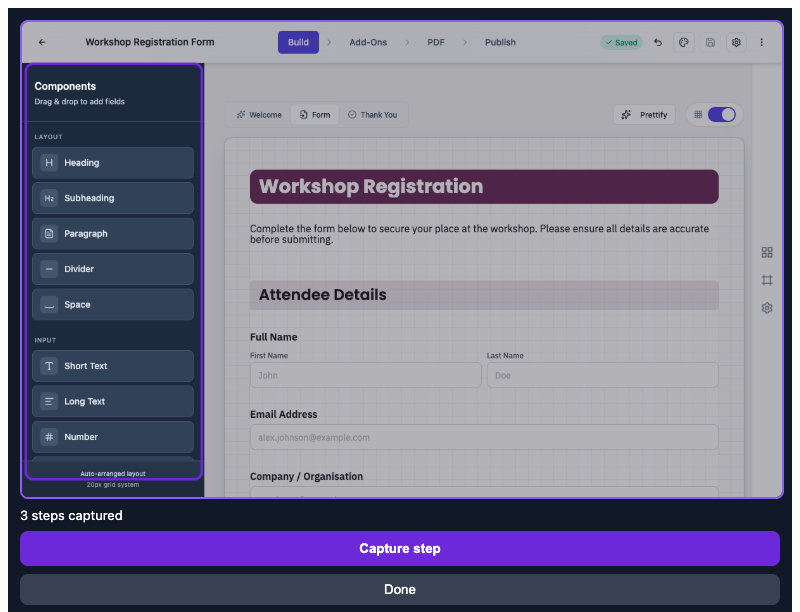Click the Email Address input field
Image resolution: width=800 pixels, height=612 pixels.
coord(484,437)
